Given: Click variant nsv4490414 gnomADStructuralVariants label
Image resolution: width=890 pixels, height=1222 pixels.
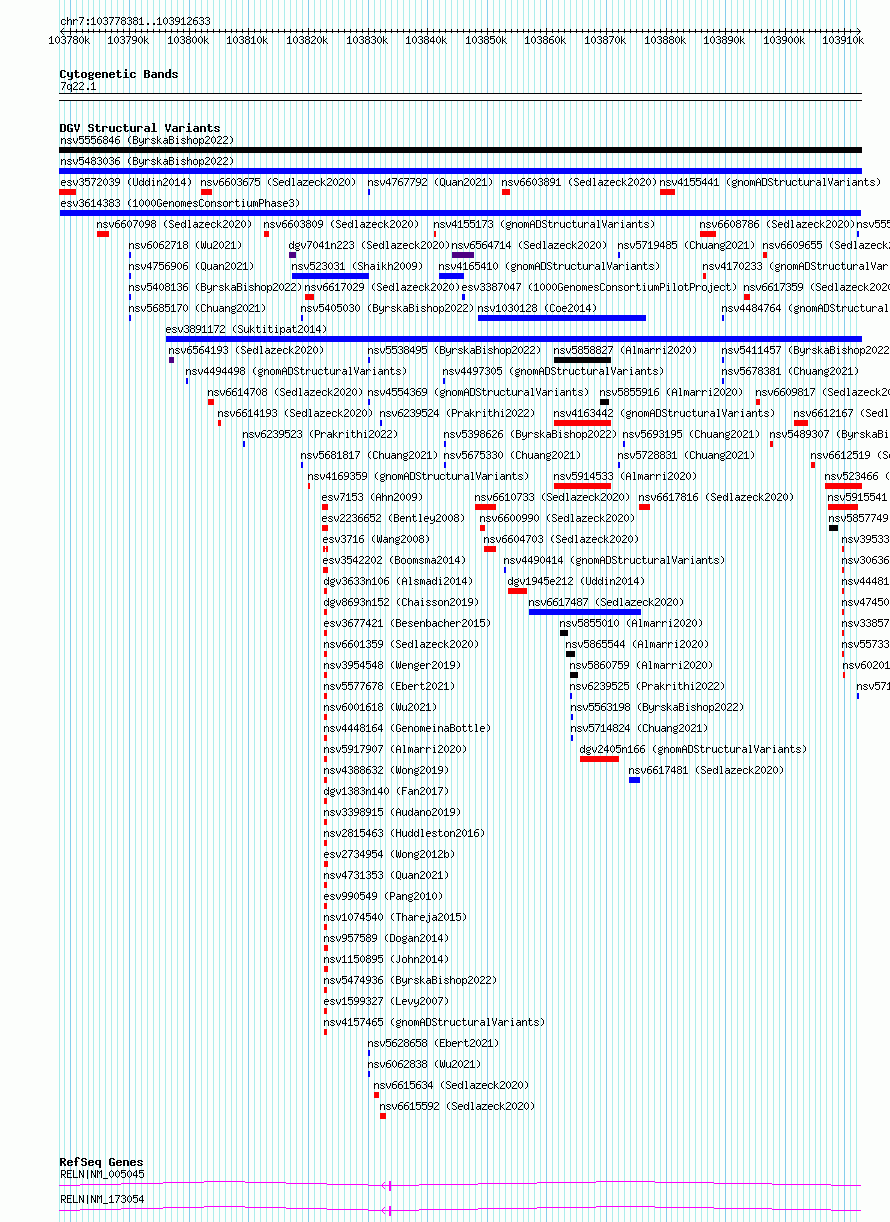Looking at the screenshot, I should click(614, 560).
